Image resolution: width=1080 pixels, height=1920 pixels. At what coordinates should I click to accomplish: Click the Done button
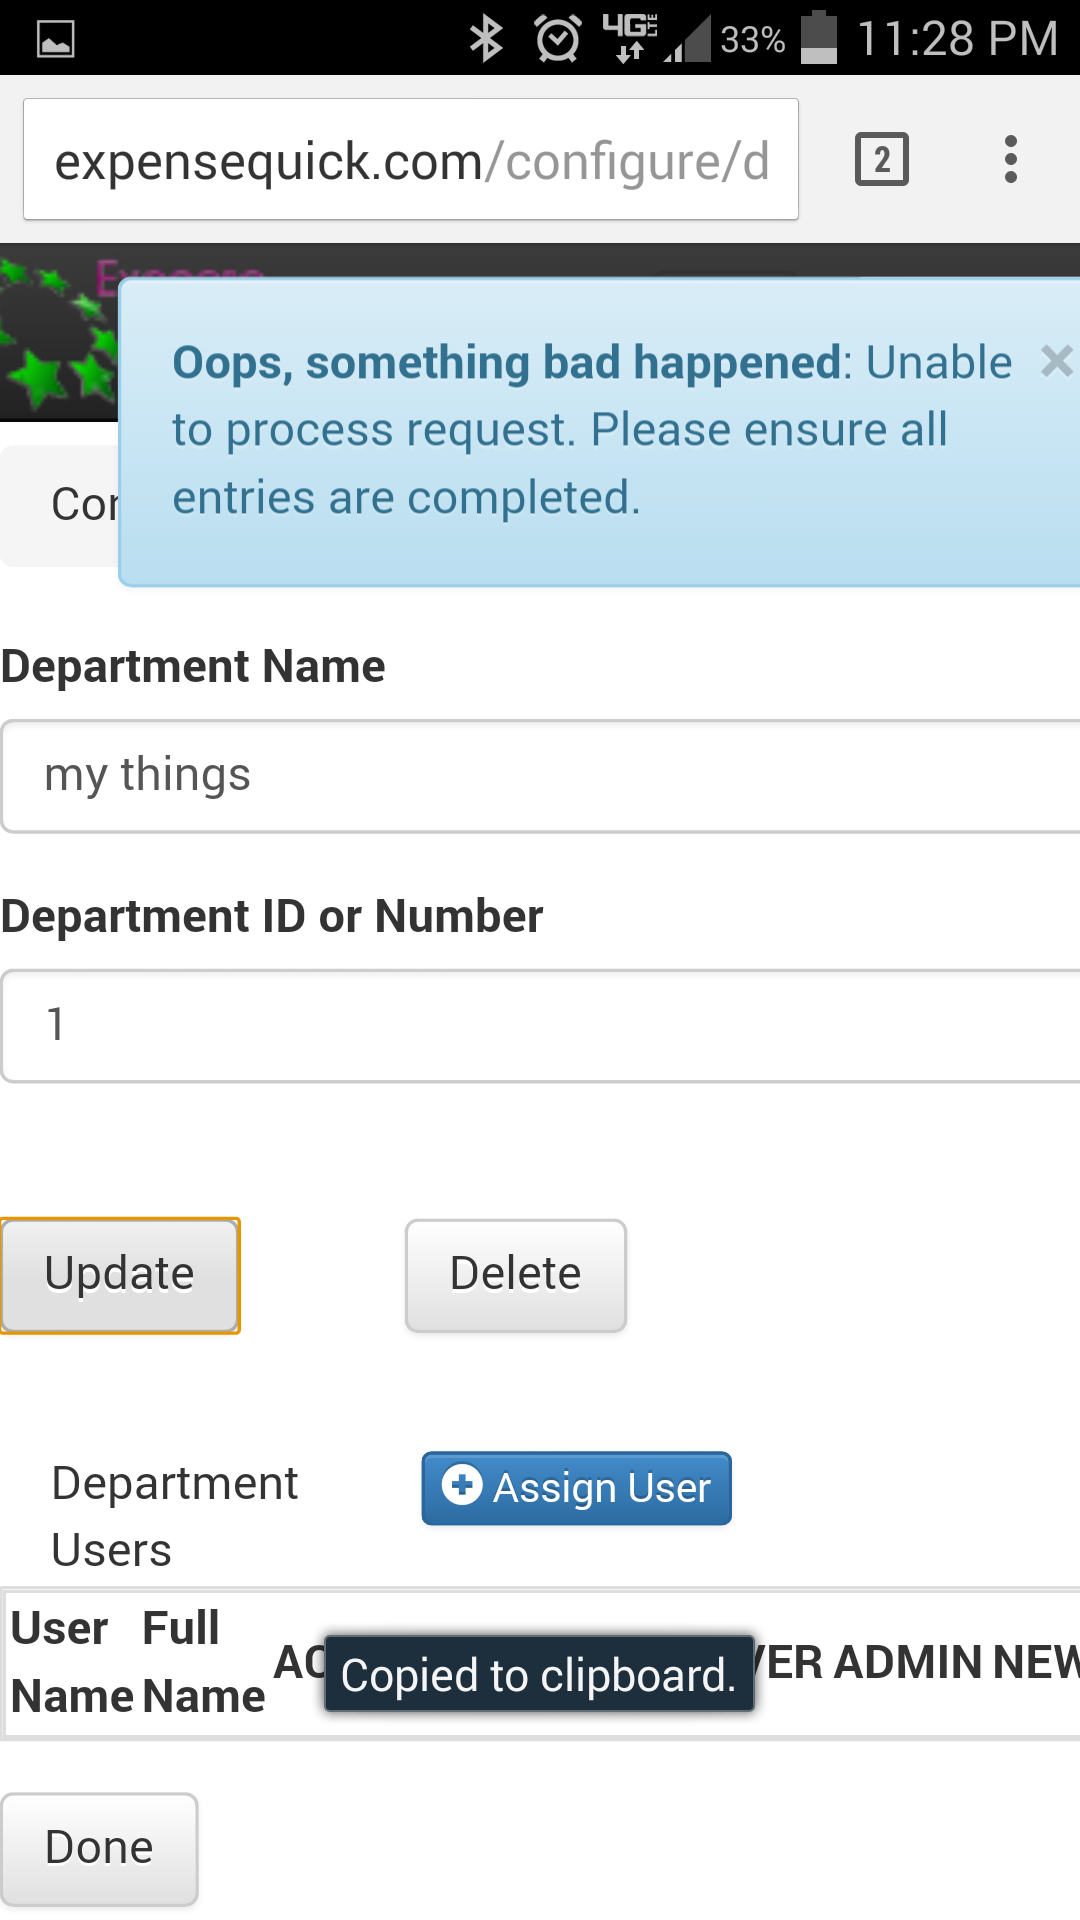(99, 1848)
